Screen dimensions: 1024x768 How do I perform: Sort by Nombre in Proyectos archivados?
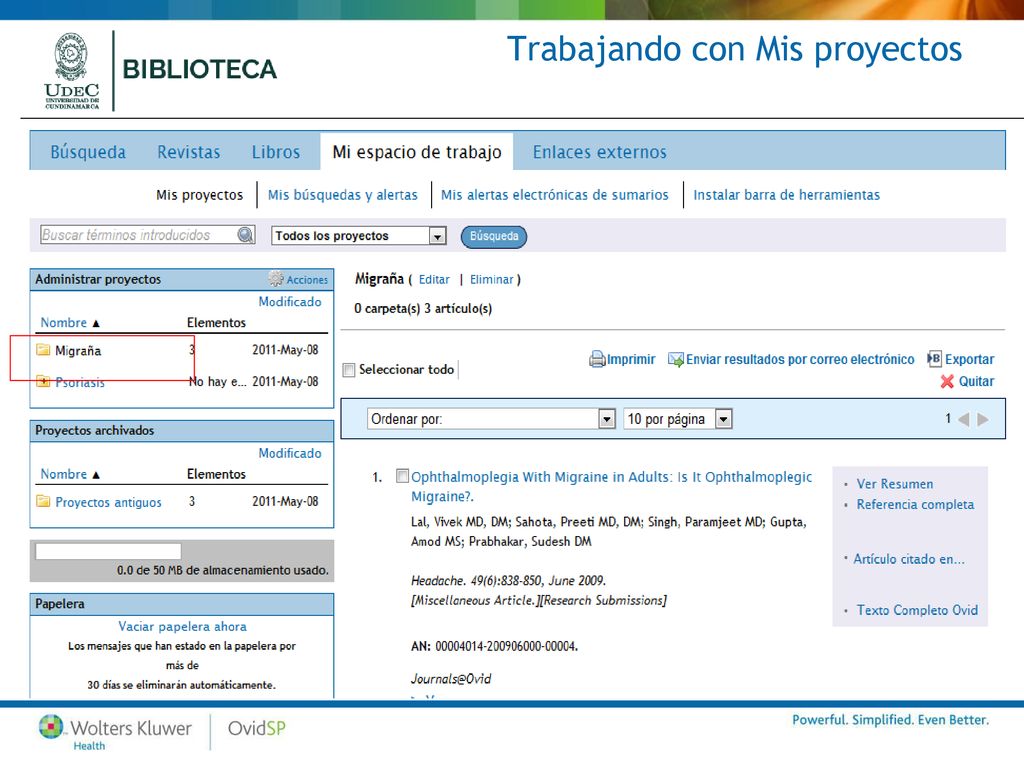click(x=63, y=474)
